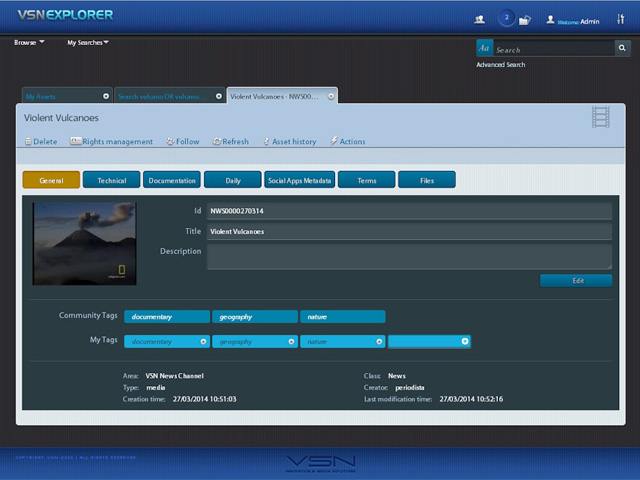The height and width of the screenshot is (480, 640).
Task: Open the Advanced Search link
Action: pyautogui.click(x=501, y=64)
